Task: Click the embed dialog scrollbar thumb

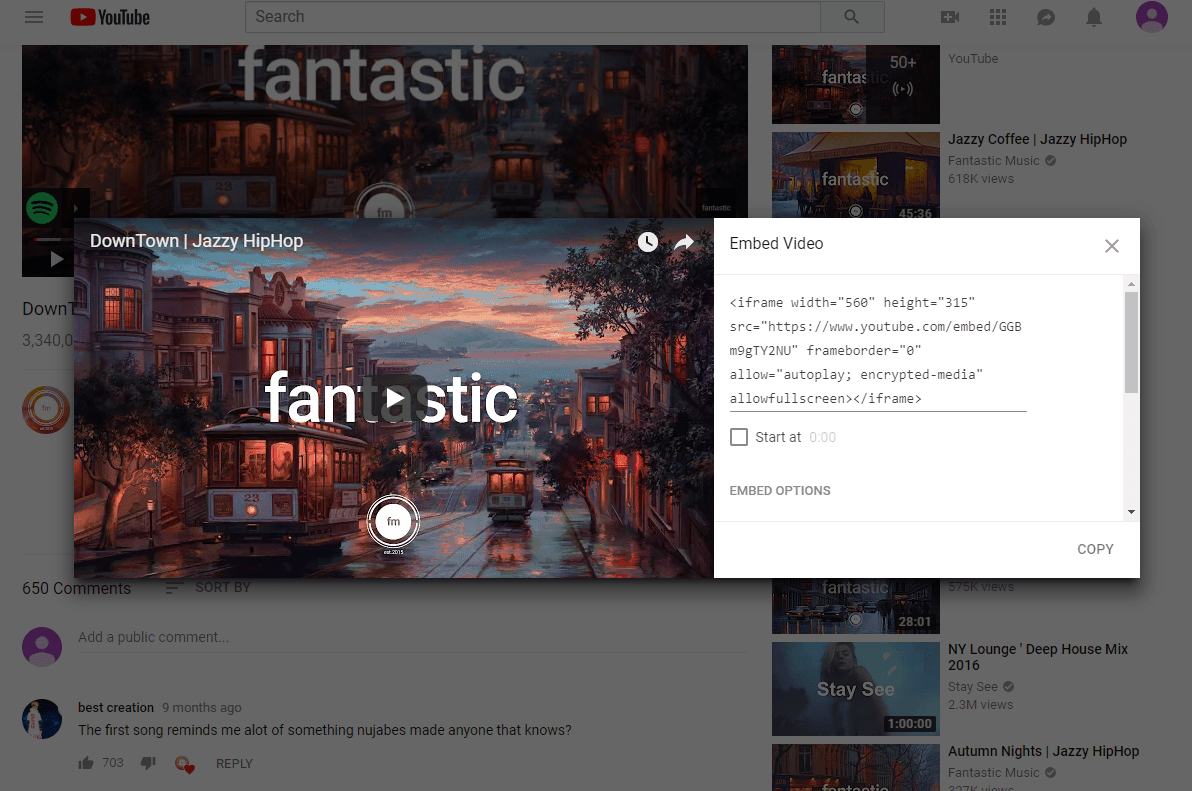Action: (1131, 342)
